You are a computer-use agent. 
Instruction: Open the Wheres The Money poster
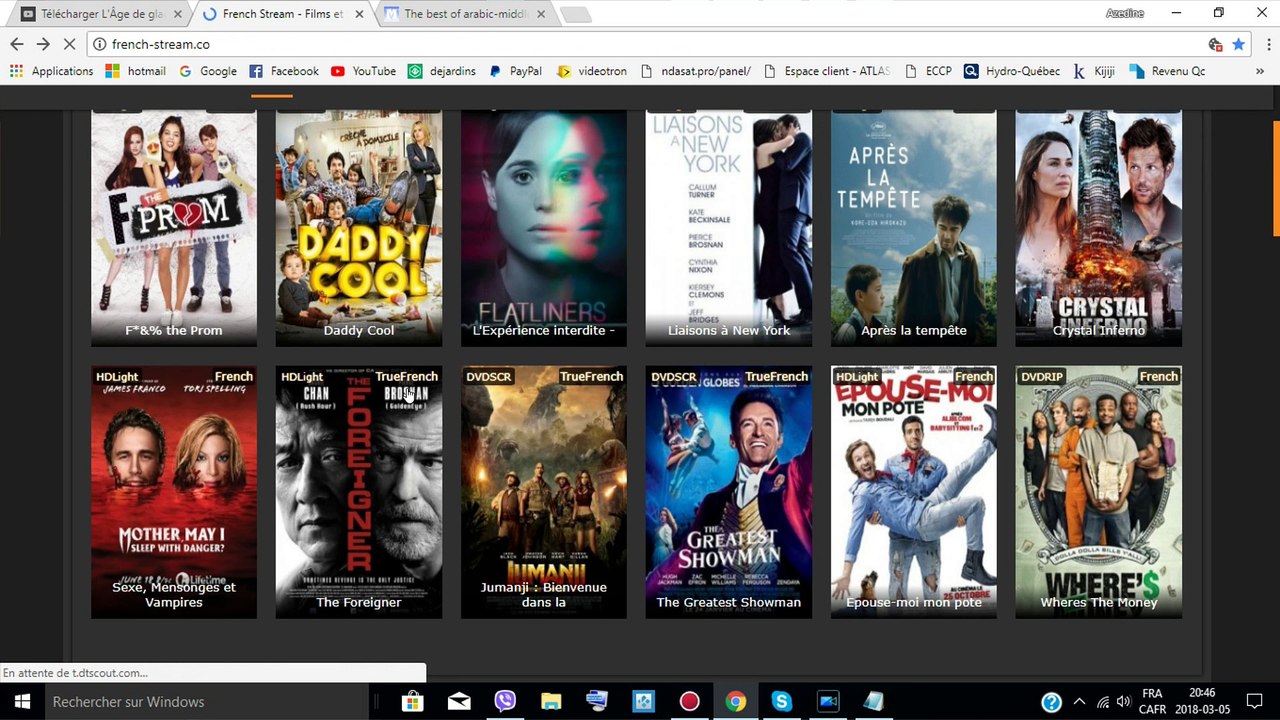tap(1099, 492)
